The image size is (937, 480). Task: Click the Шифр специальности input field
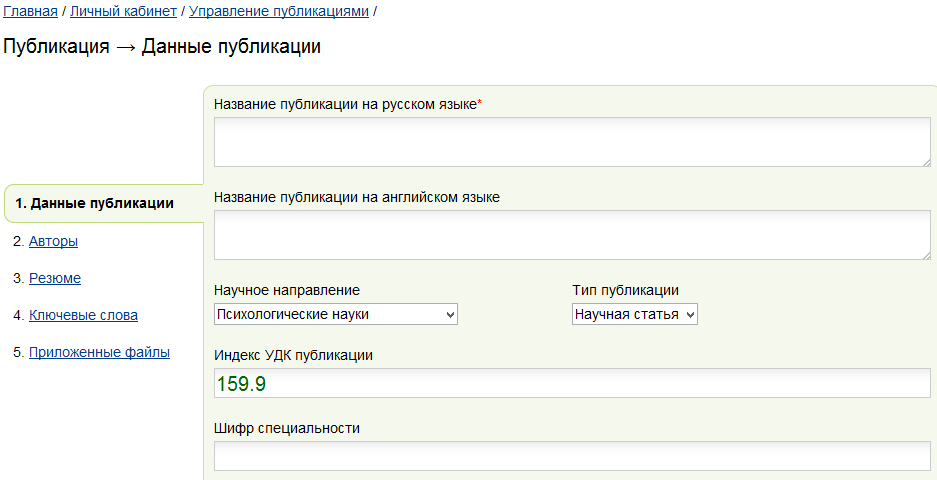(572, 456)
